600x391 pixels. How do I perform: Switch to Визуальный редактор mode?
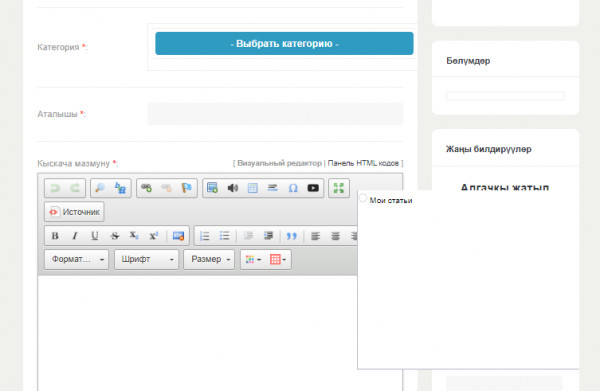(x=279, y=163)
